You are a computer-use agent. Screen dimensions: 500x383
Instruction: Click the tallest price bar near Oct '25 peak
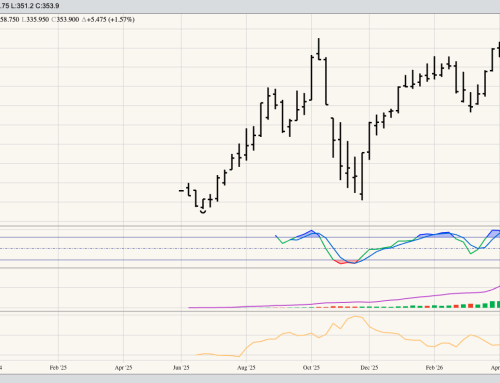pos(319,49)
